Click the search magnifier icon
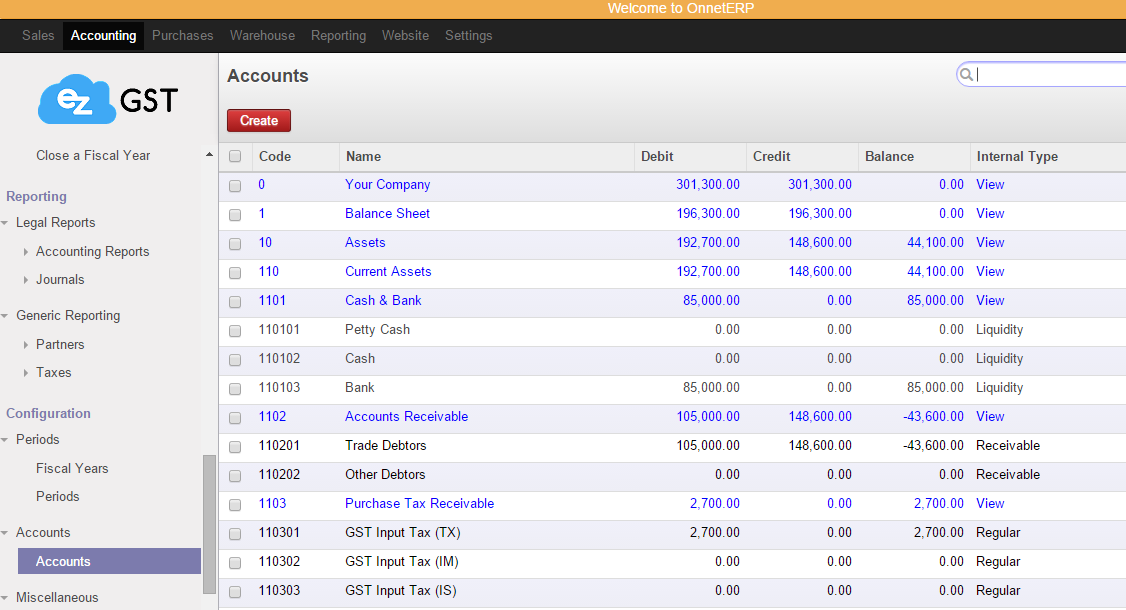Image resolution: width=1126 pixels, height=610 pixels. tap(966, 74)
